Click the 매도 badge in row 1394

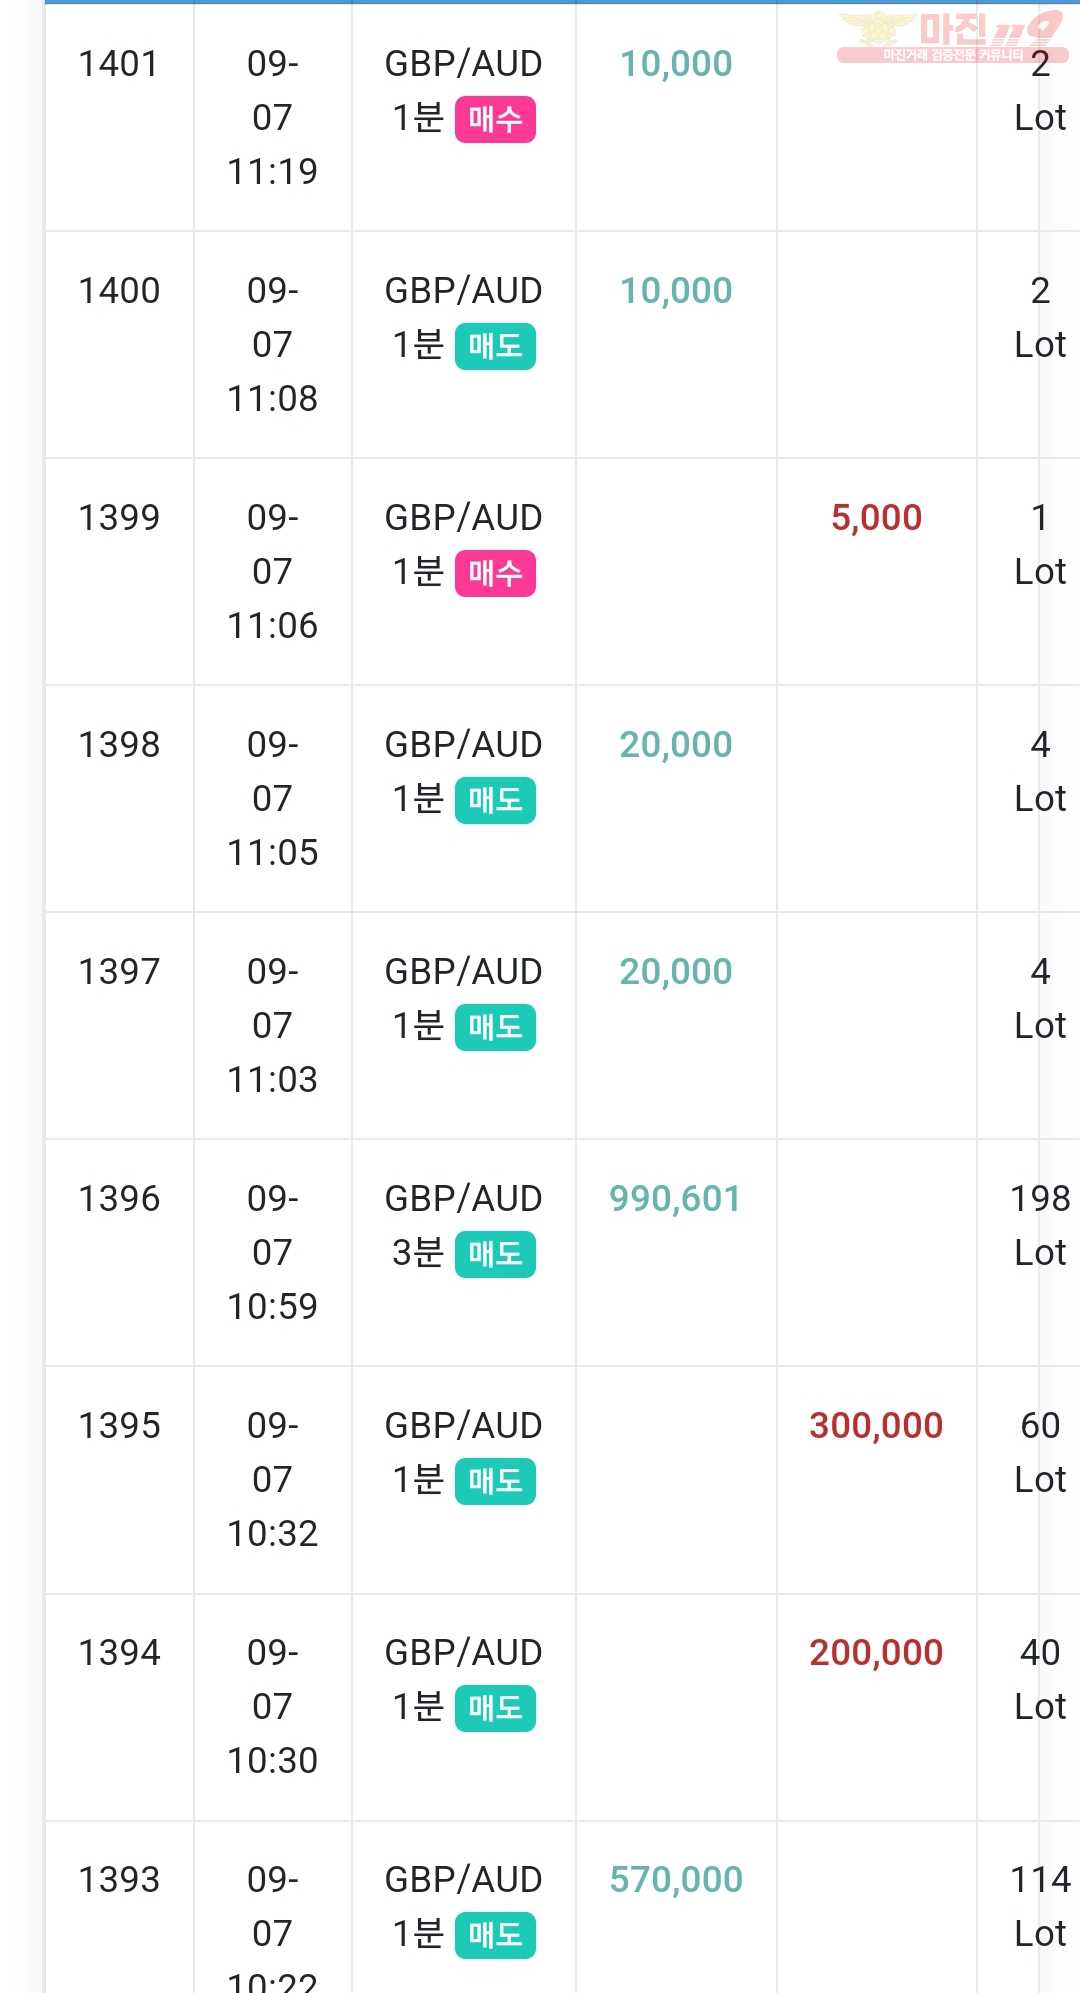click(495, 1709)
